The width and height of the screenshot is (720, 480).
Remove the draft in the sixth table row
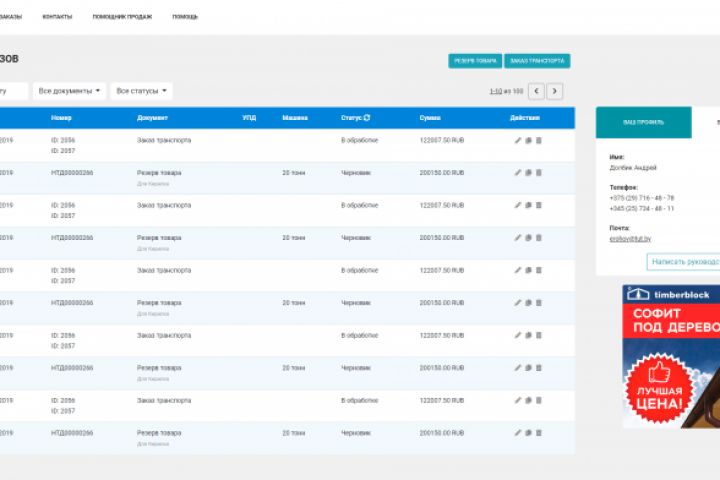pos(539,303)
